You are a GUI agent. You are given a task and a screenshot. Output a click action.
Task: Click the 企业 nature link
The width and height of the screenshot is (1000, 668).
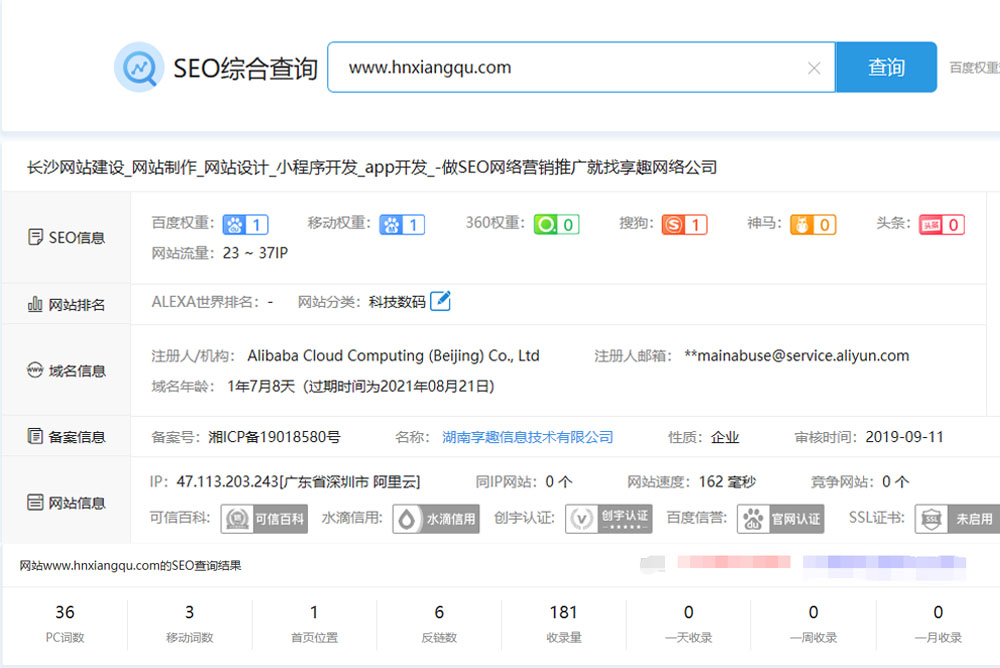725,437
